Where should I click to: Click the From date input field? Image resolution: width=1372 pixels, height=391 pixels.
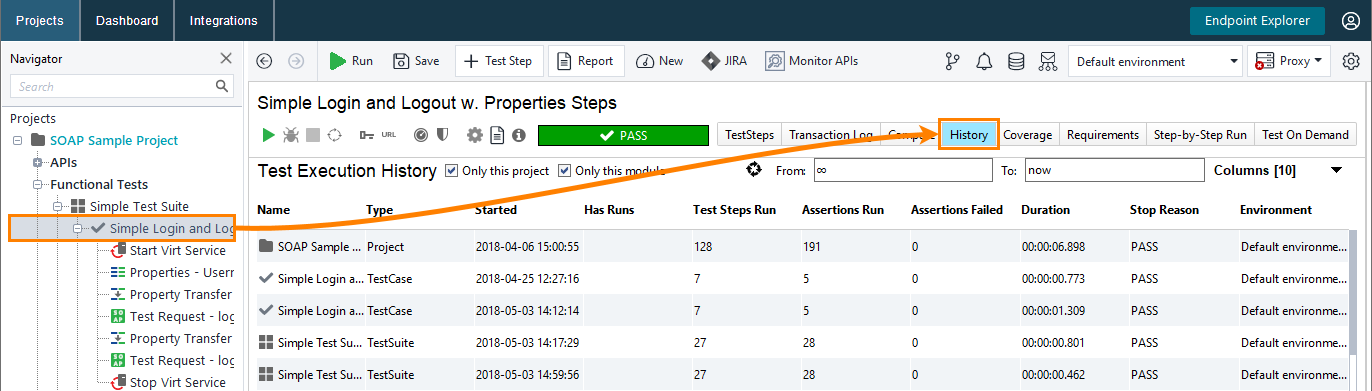[902, 170]
